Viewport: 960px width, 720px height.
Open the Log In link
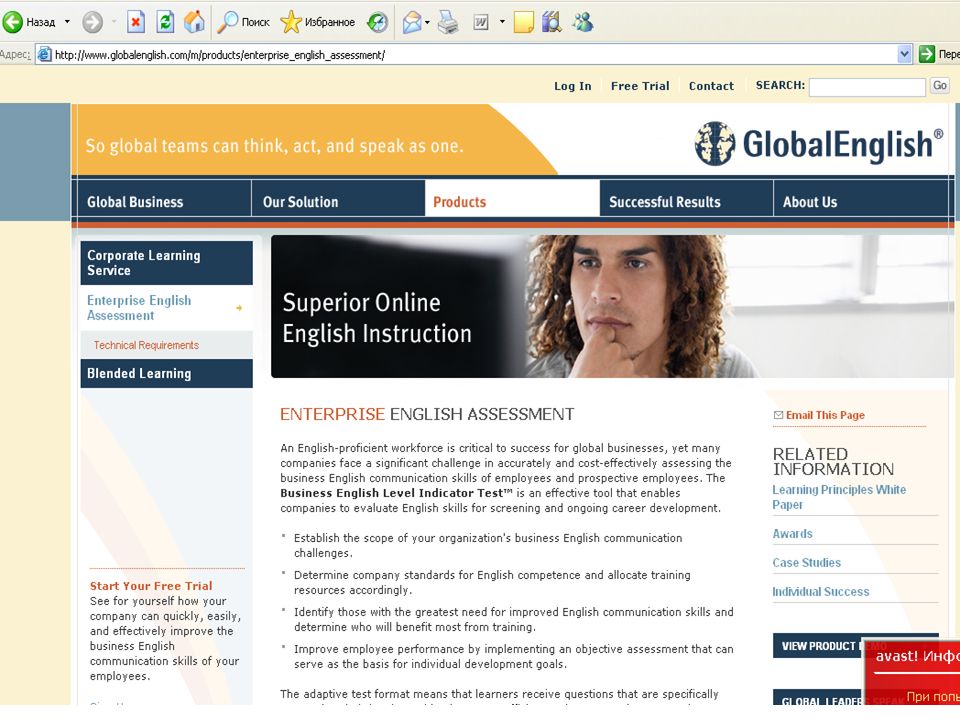(x=572, y=86)
